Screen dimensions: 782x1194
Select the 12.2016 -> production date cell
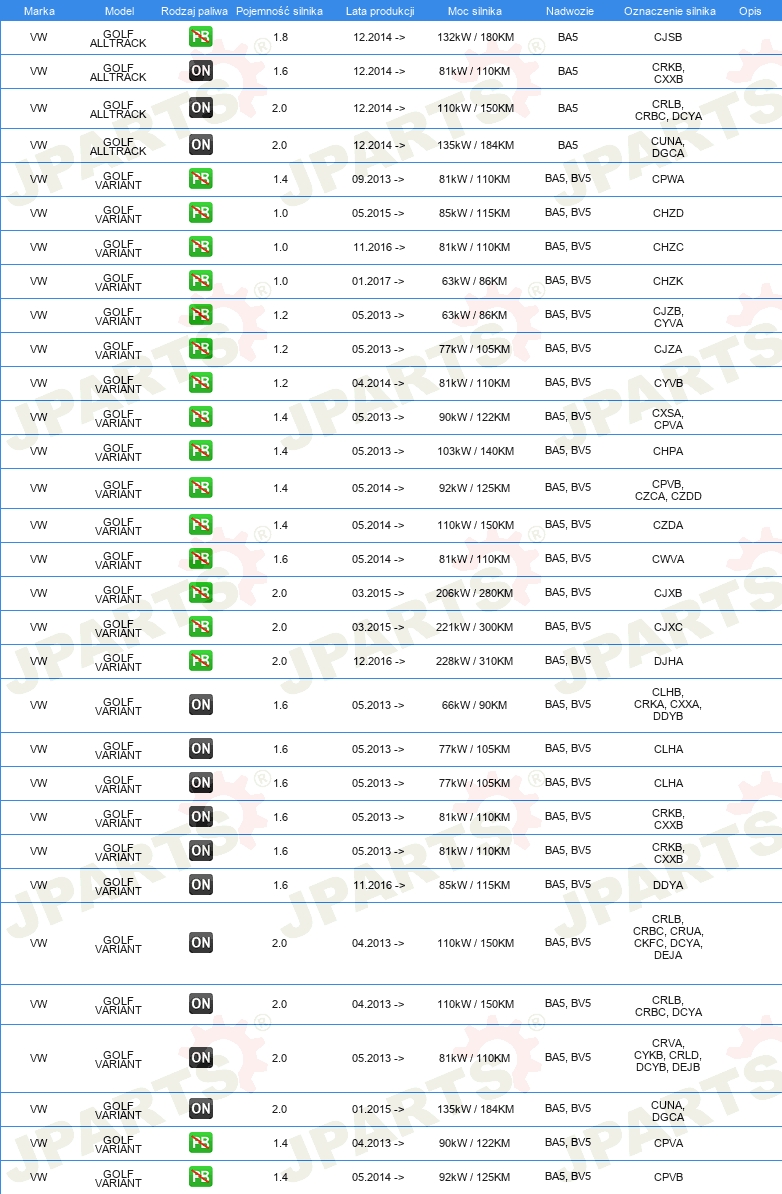(379, 661)
